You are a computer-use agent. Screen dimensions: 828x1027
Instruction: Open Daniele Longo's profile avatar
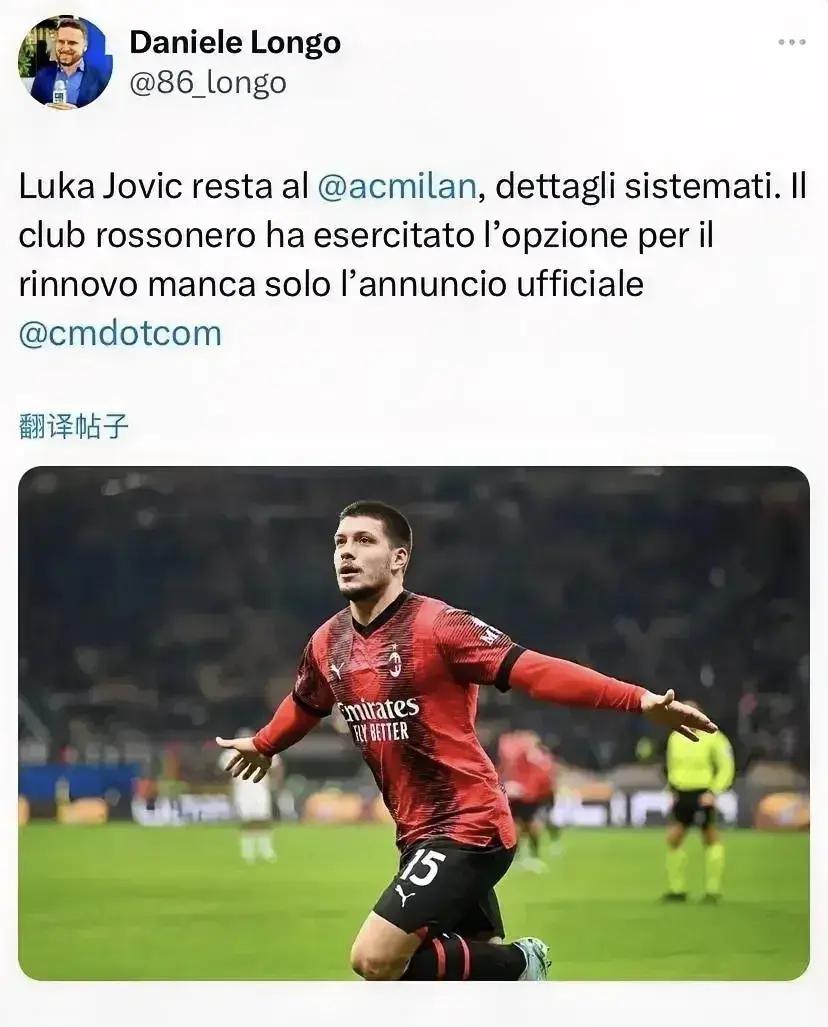65,62
